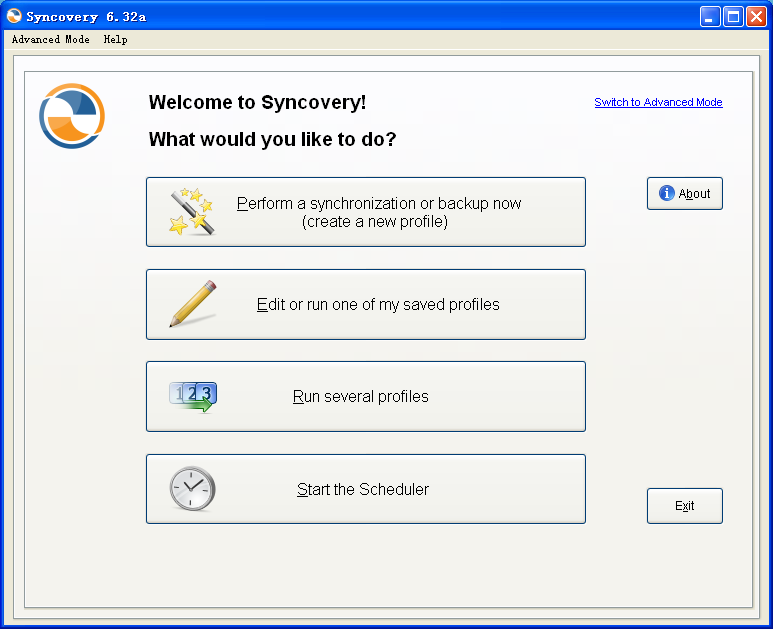This screenshot has width=773, height=629.
Task: Click the clock scheduler icon
Action: (192, 489)
